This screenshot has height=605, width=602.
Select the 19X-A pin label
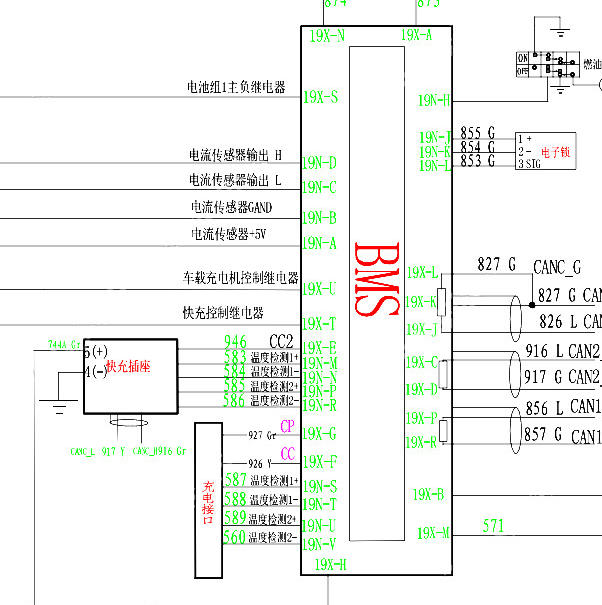(x=416, y=35)
